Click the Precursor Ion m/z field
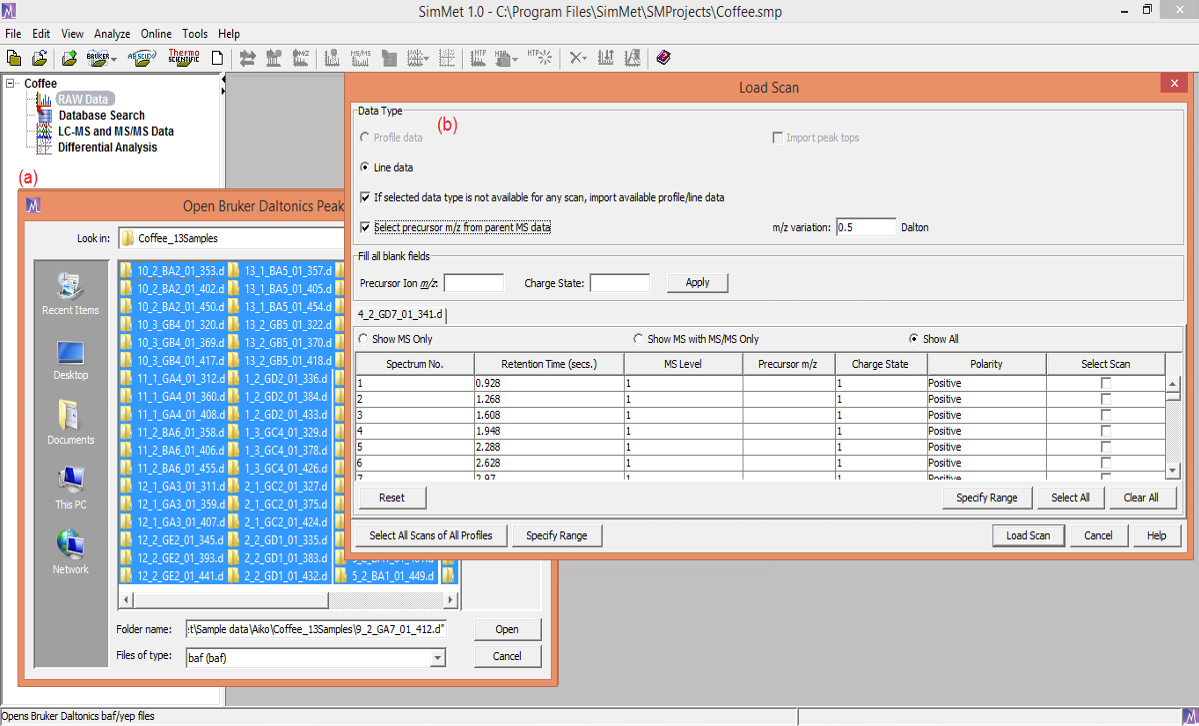This screenshot has width=1199, height=726. (473, 283)
